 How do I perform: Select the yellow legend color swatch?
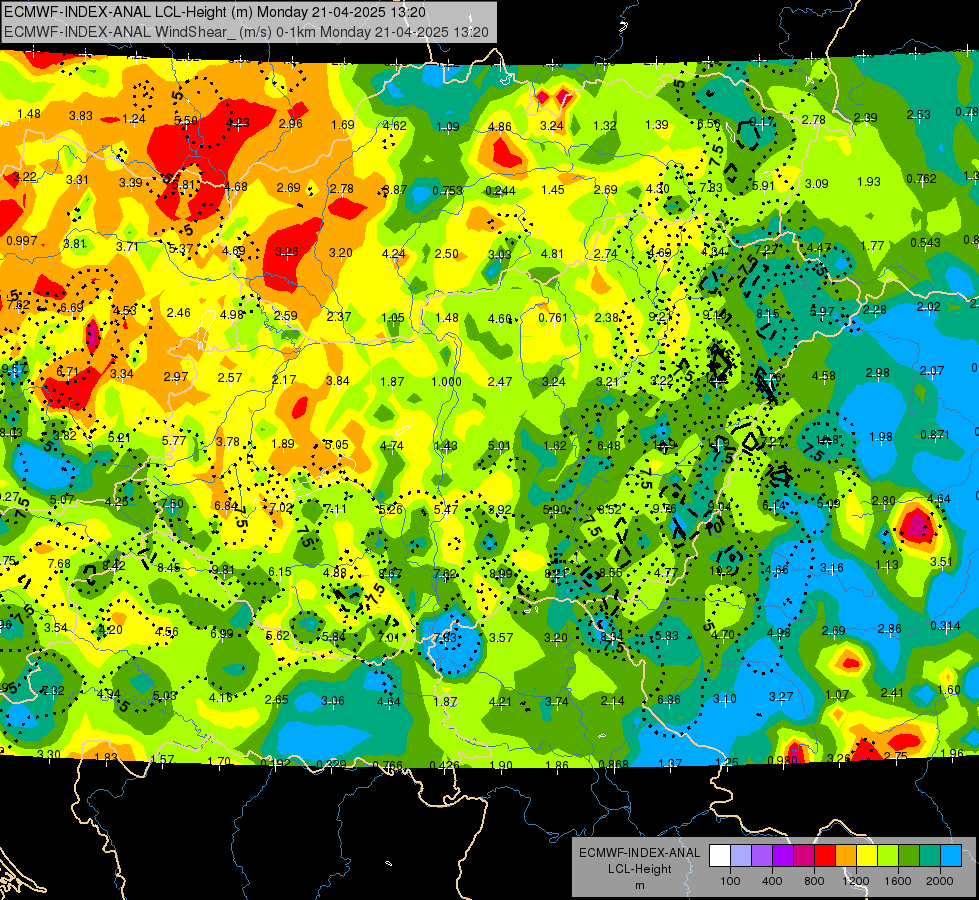(867, 856)
